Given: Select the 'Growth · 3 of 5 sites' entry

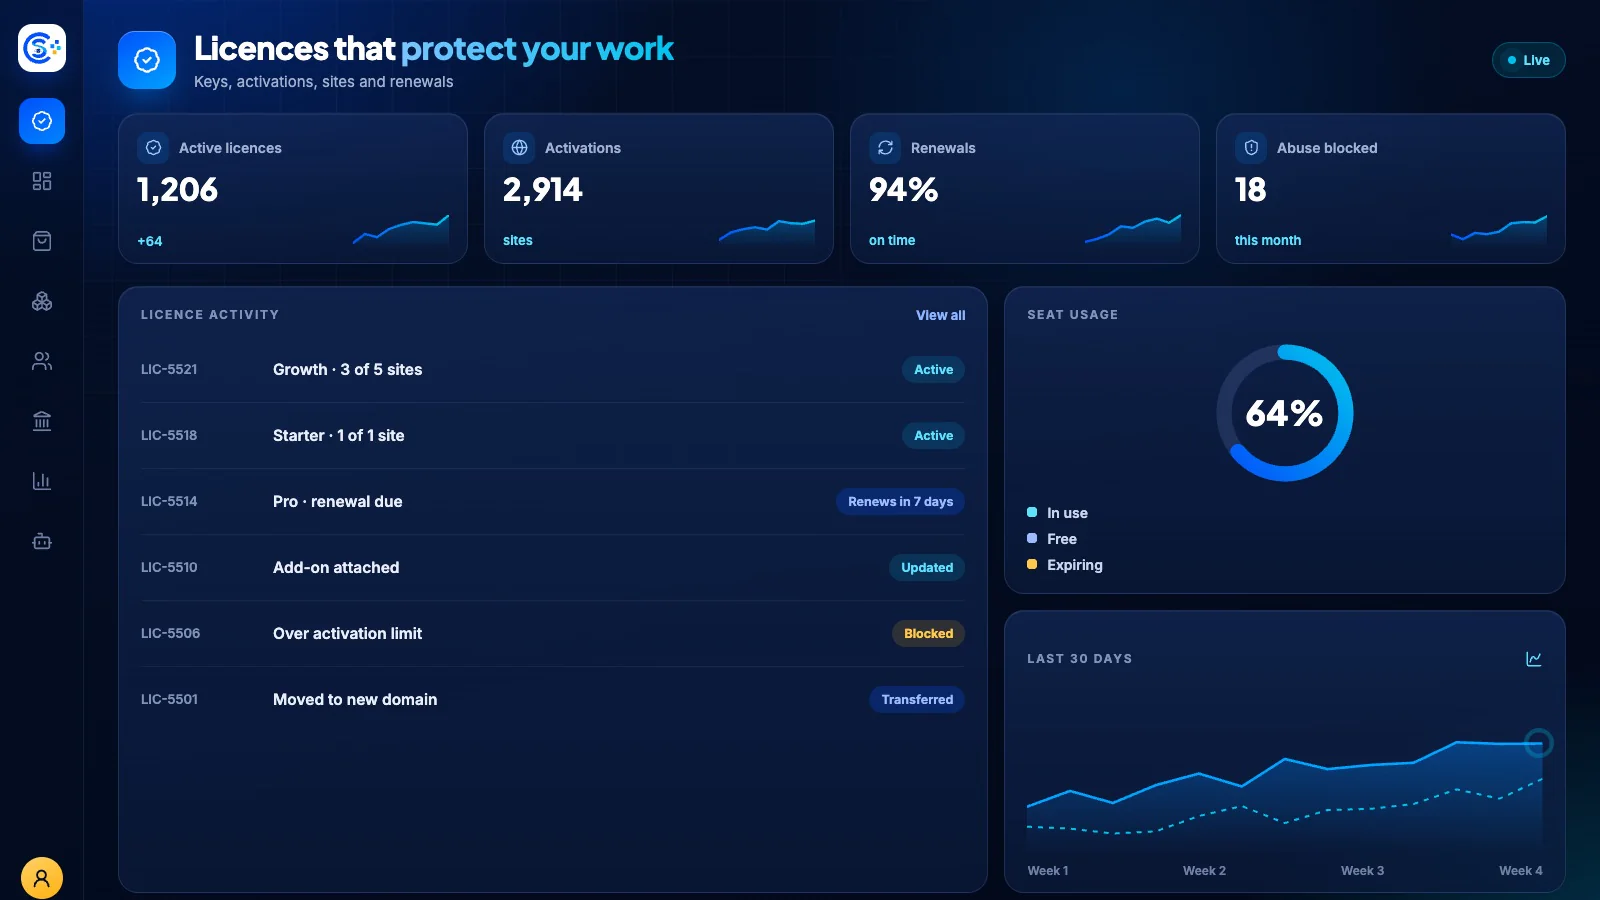Looking at the screenshot, I should (348, 370).
